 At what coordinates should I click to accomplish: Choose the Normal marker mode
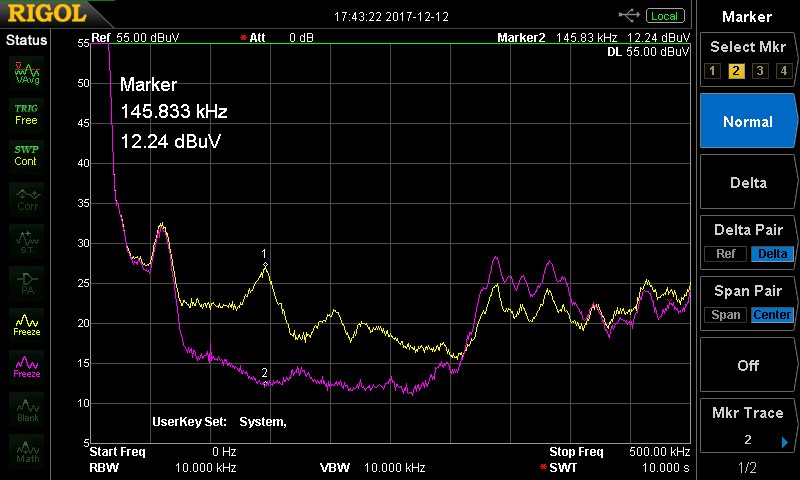[747, 121]
